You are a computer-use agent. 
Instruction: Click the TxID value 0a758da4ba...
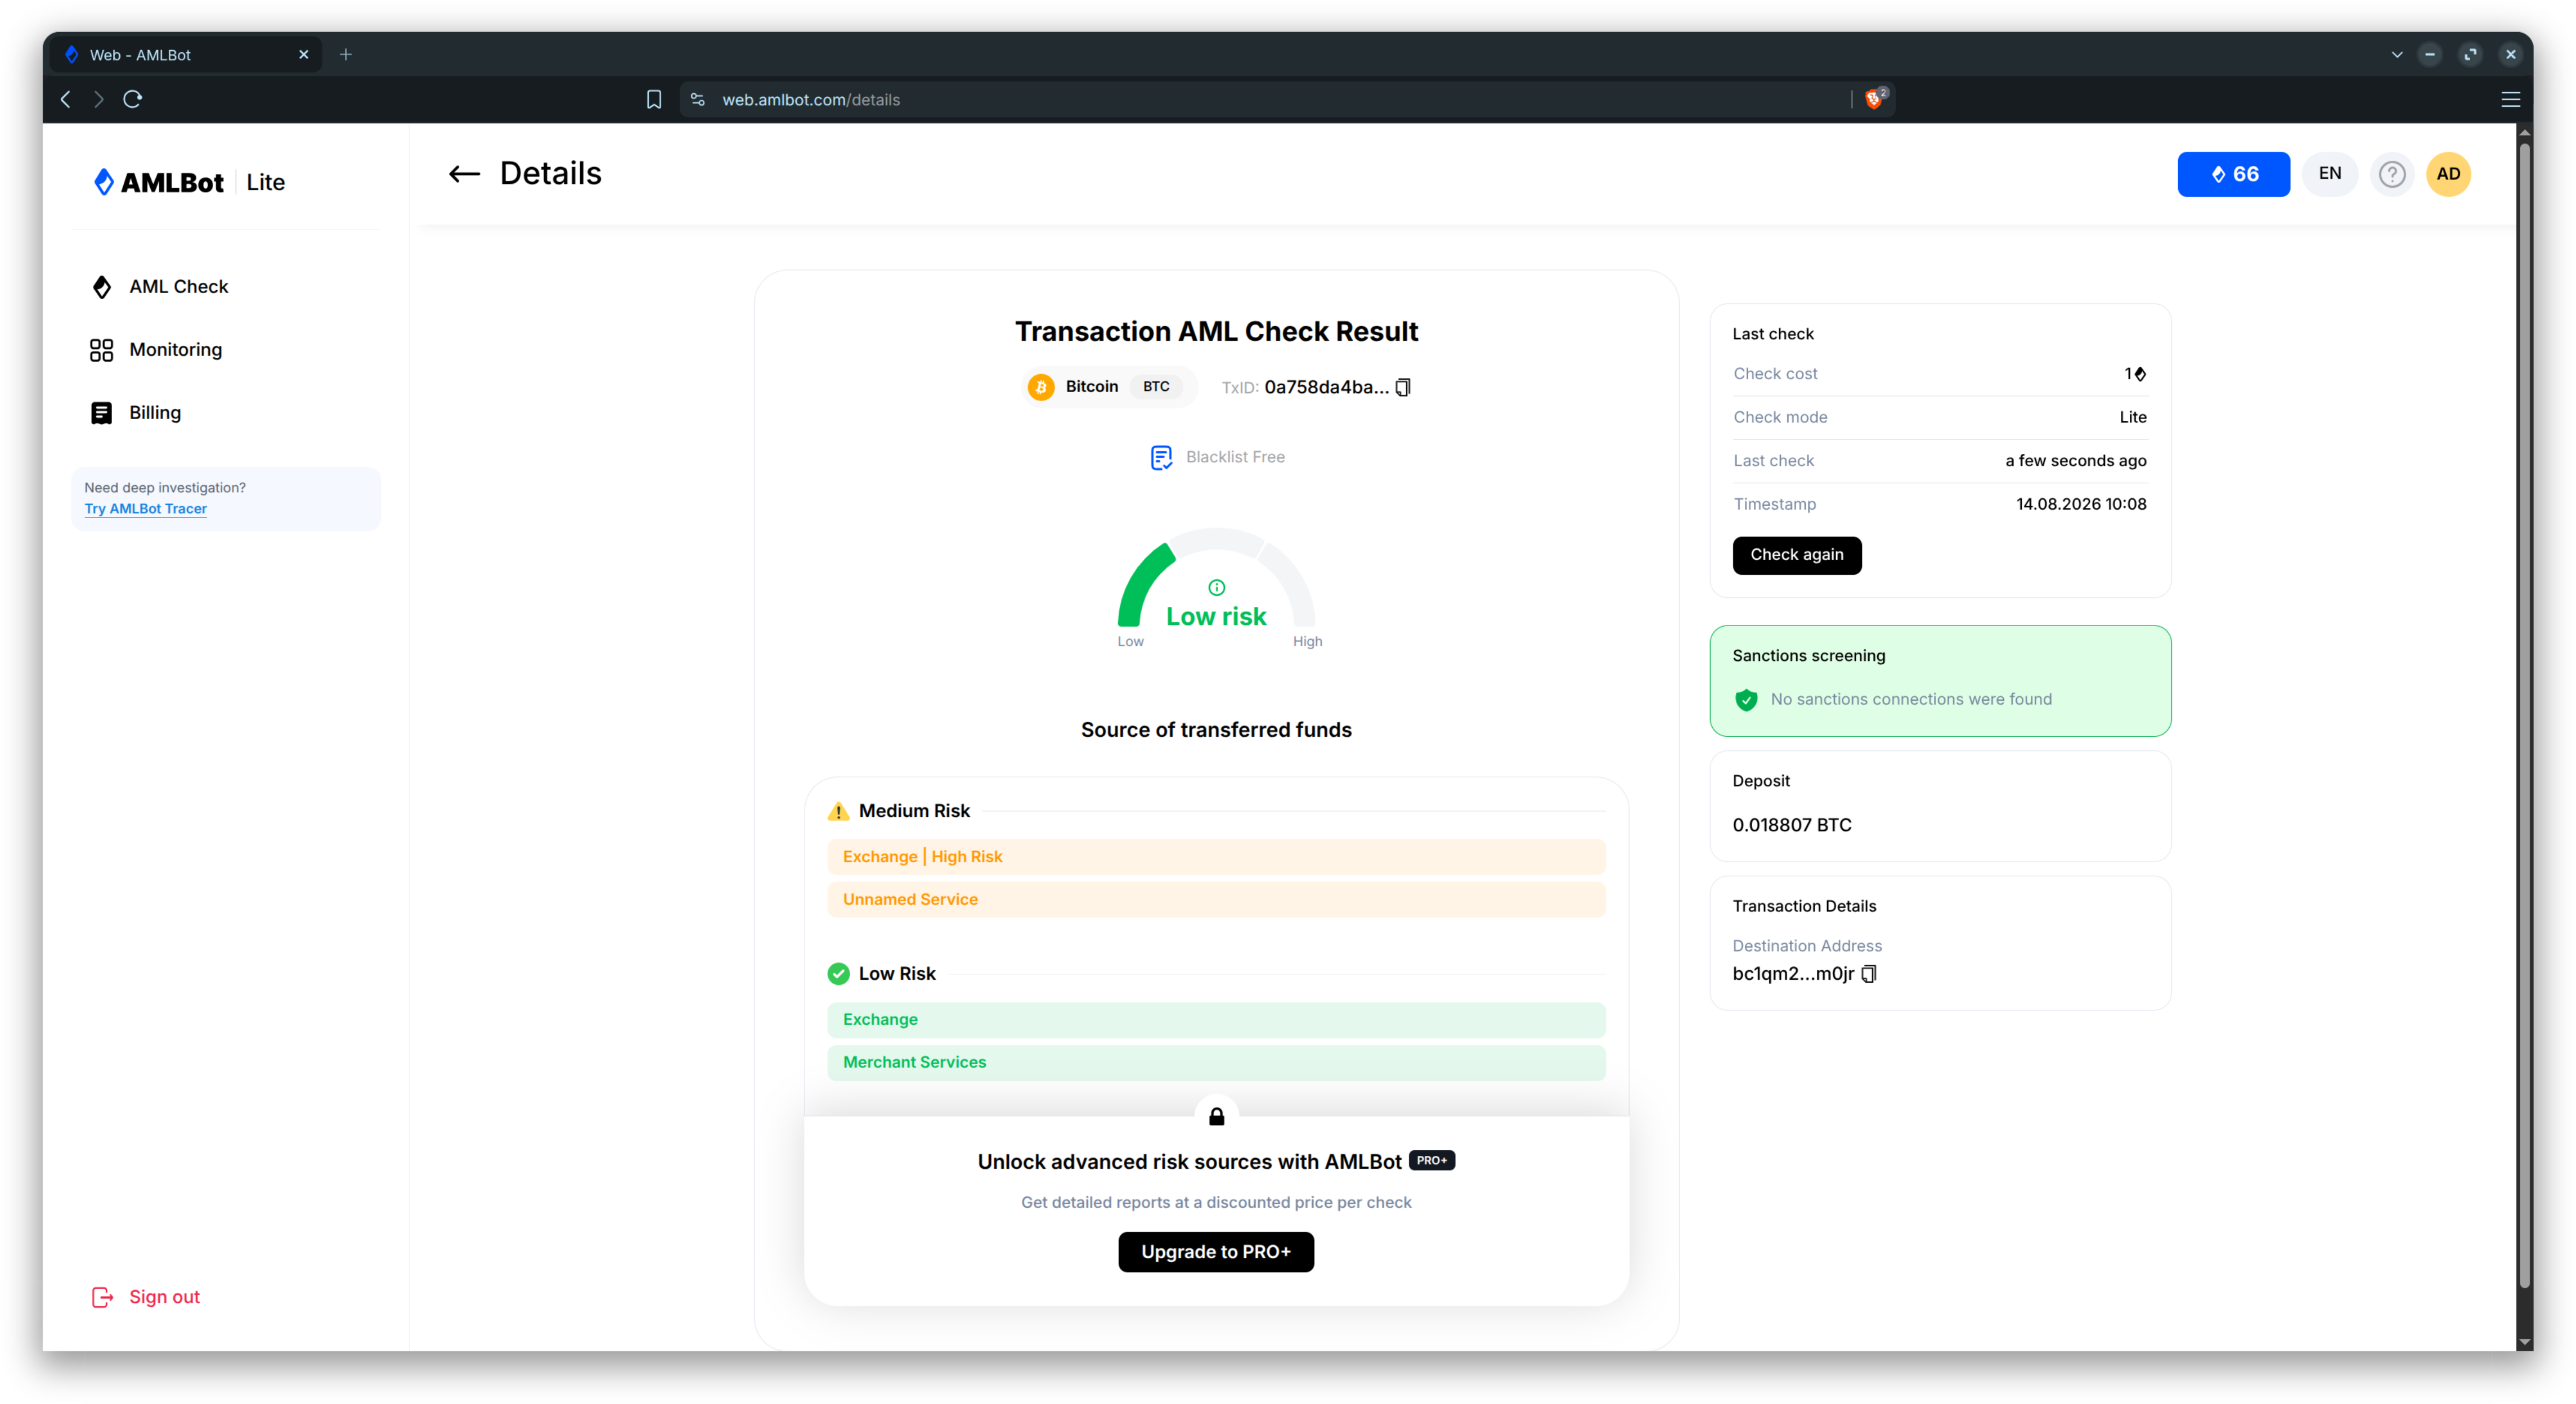pyautogui.click(x=1326, y=387)
